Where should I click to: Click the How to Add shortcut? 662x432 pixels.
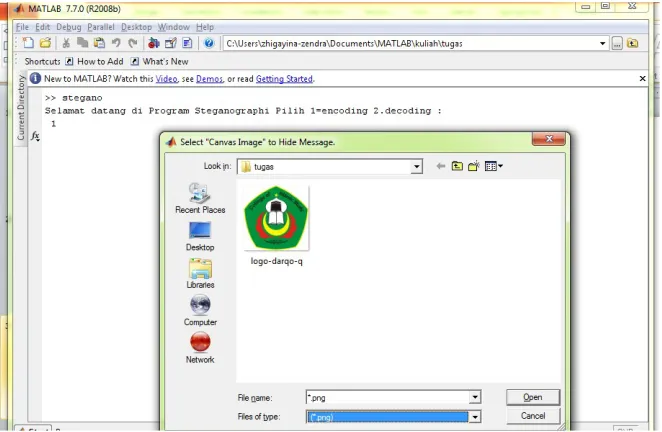coord(94,62)
